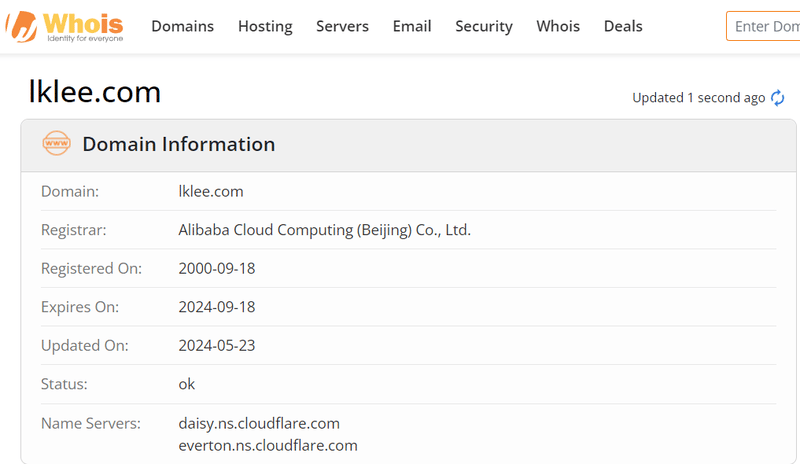Click the Alibaba Cloud Computing registrar value
Viewport: 800px width, 464px height.
click(x=324, y=230)
